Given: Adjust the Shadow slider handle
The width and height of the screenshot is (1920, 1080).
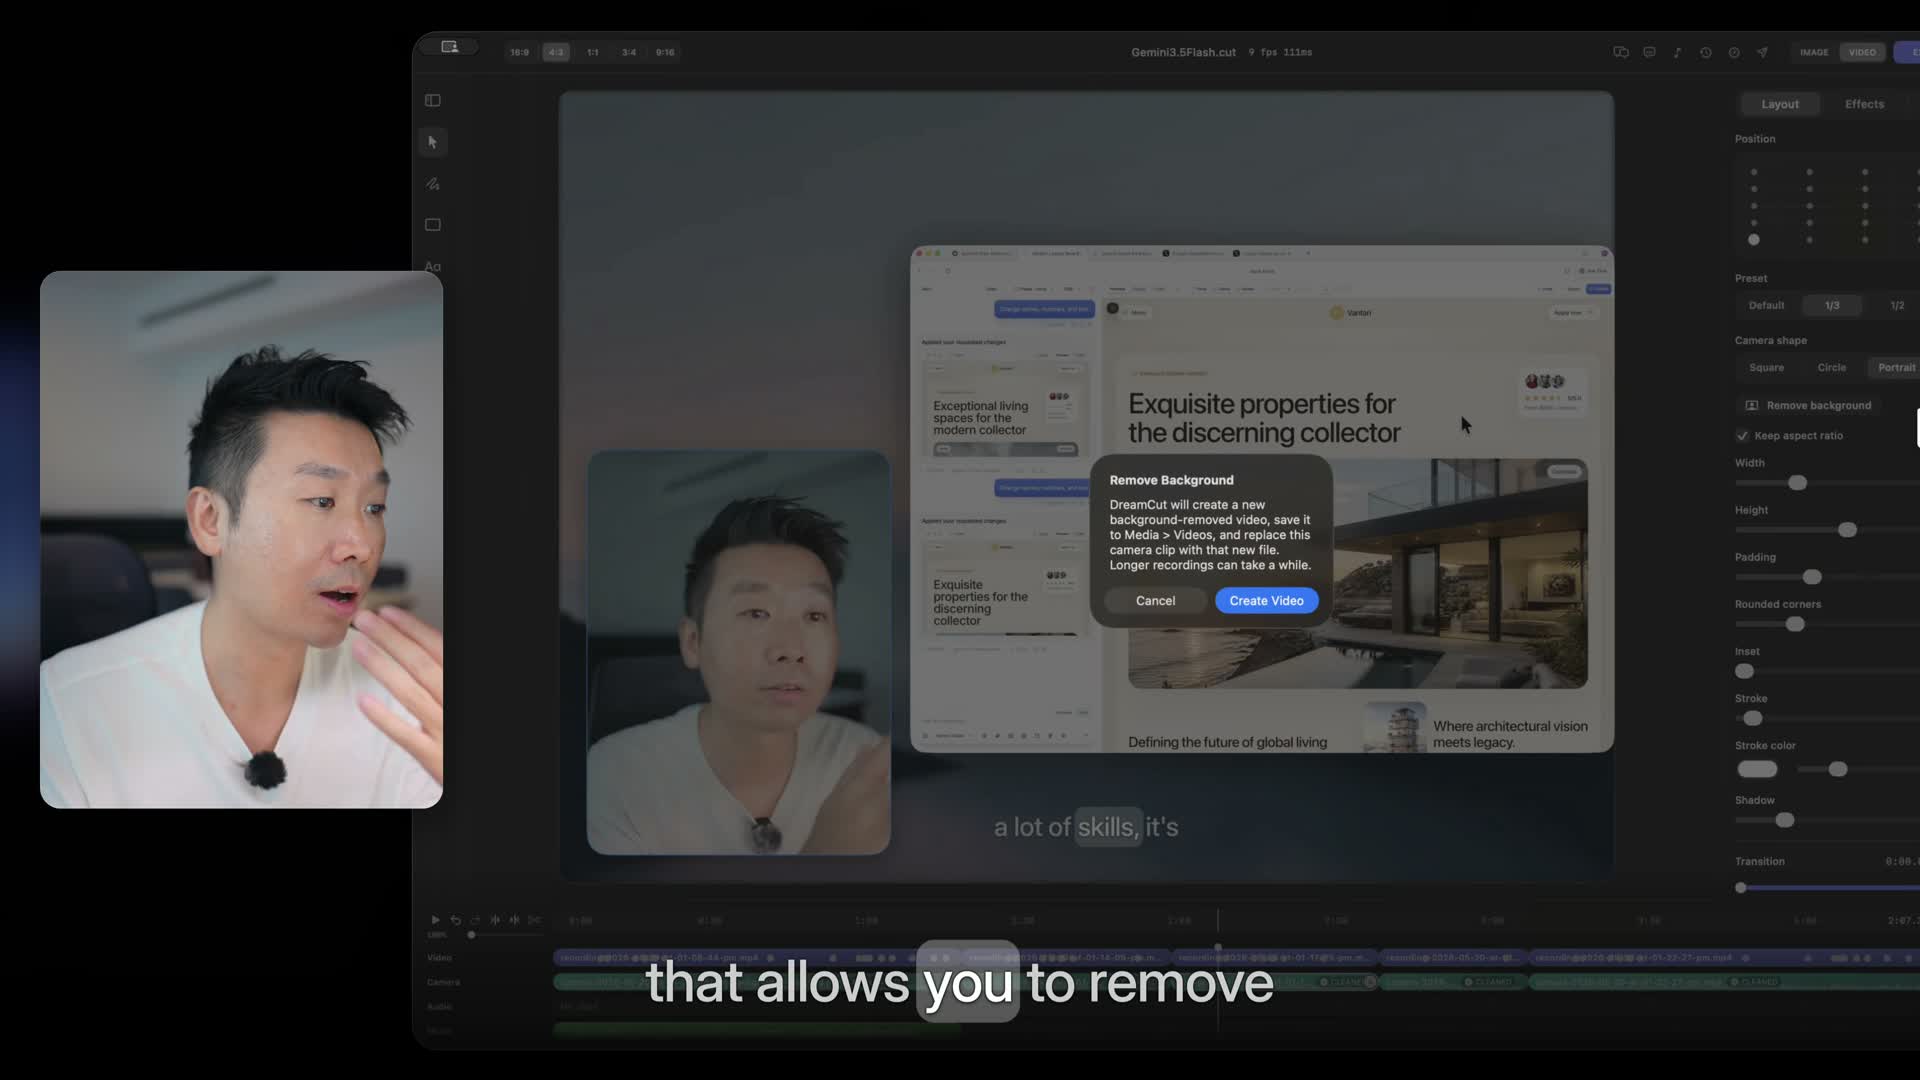Looking at the screenshot, I should [x=1785, y=820].
